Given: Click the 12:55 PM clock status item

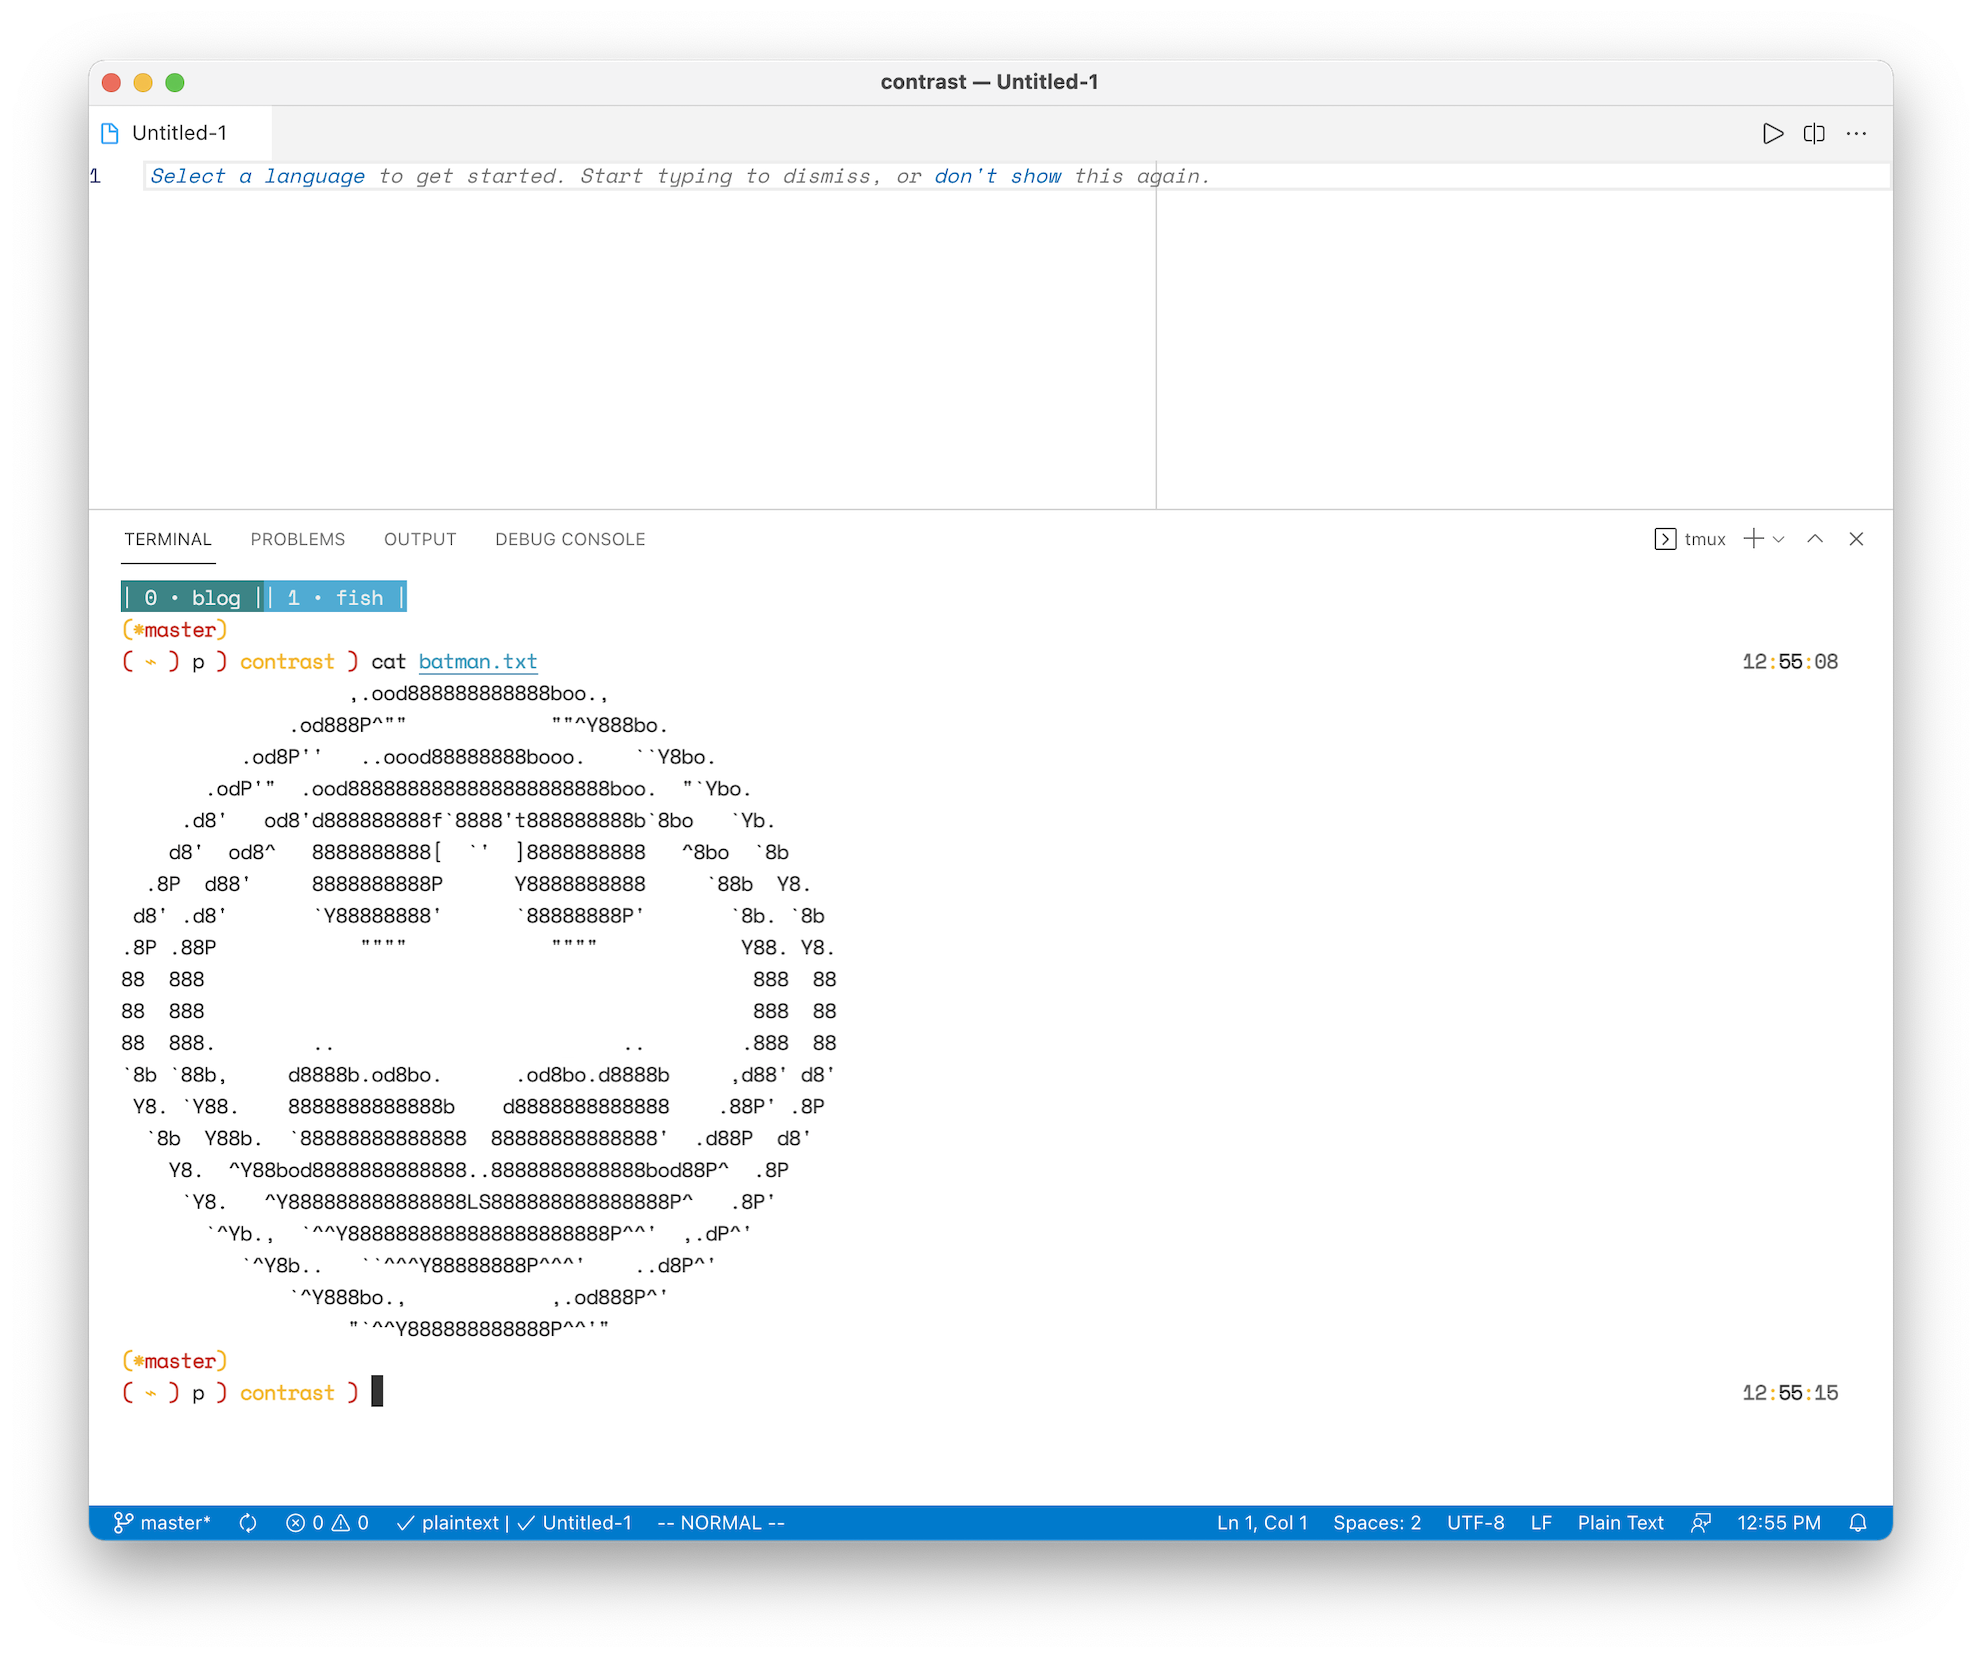Looking at the screenshot, I should coord(1779,1522).
